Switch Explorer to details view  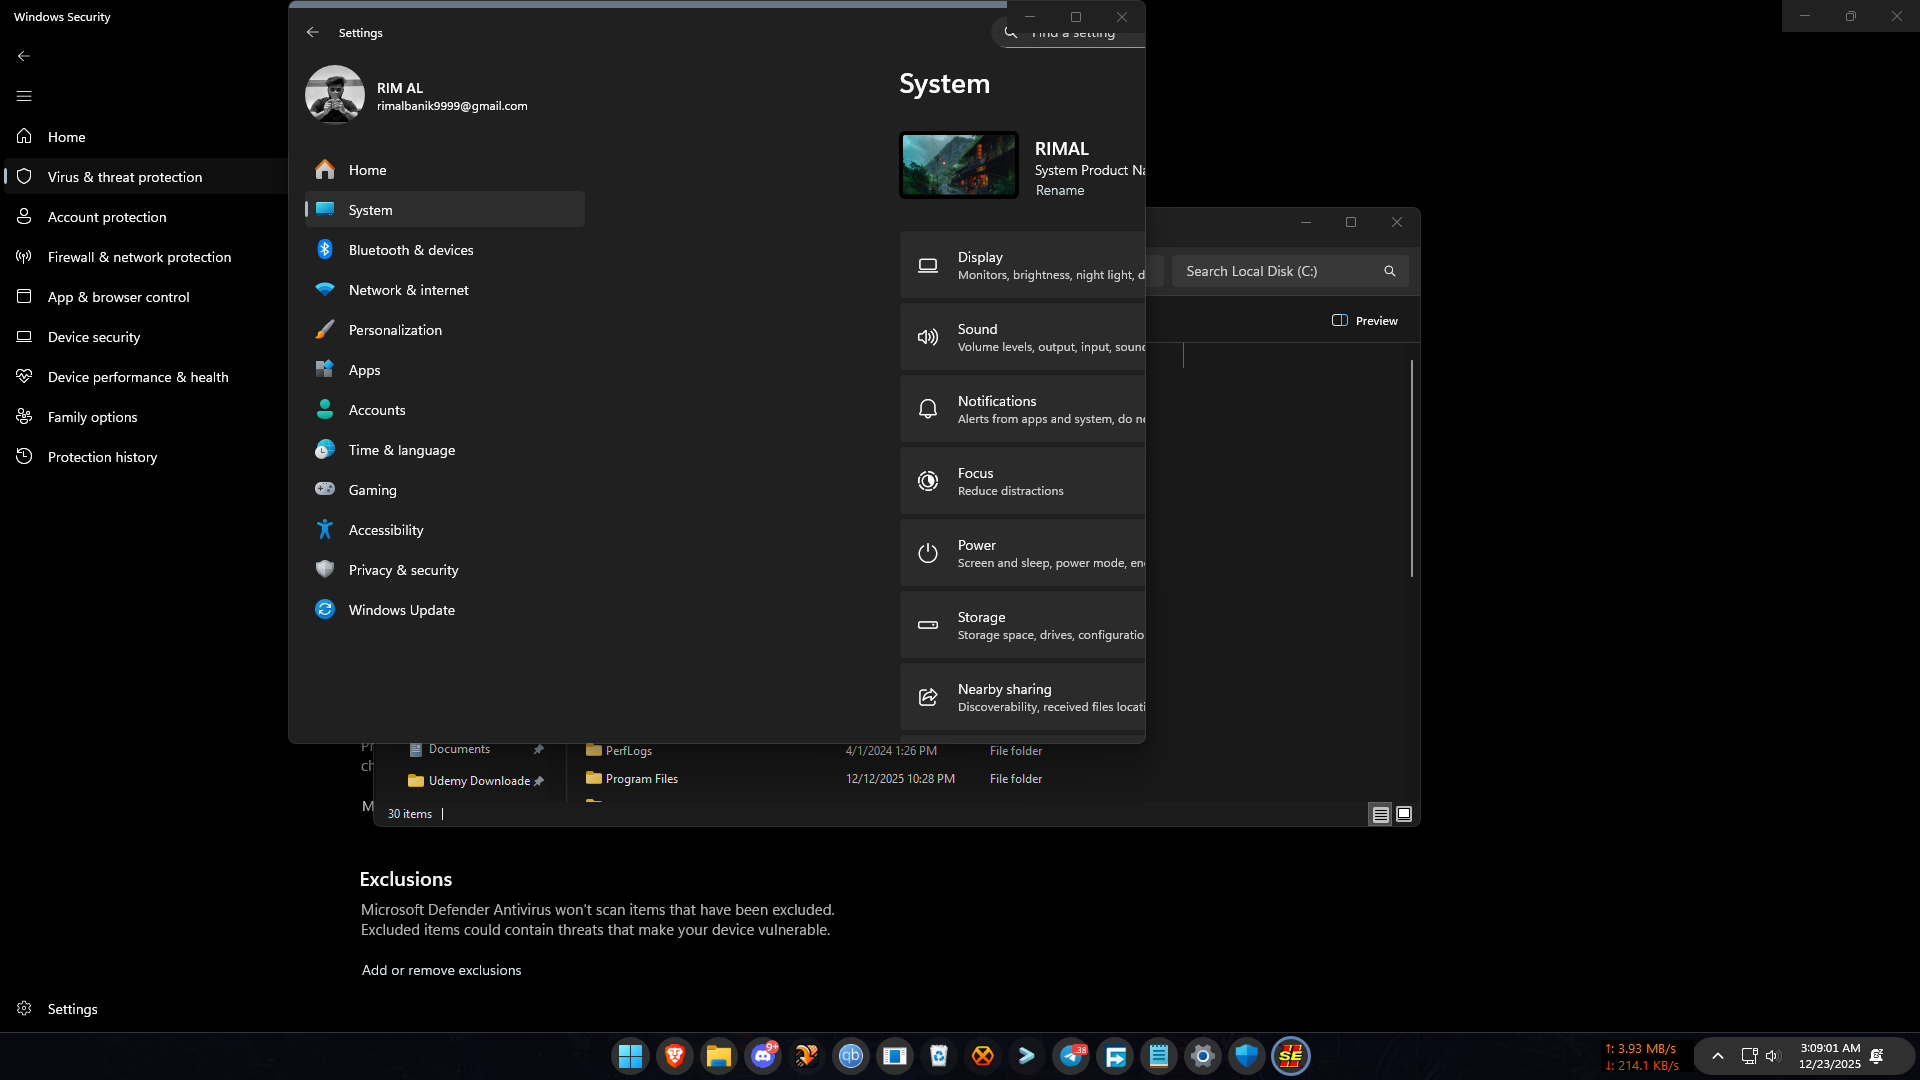coord(1380,814)
